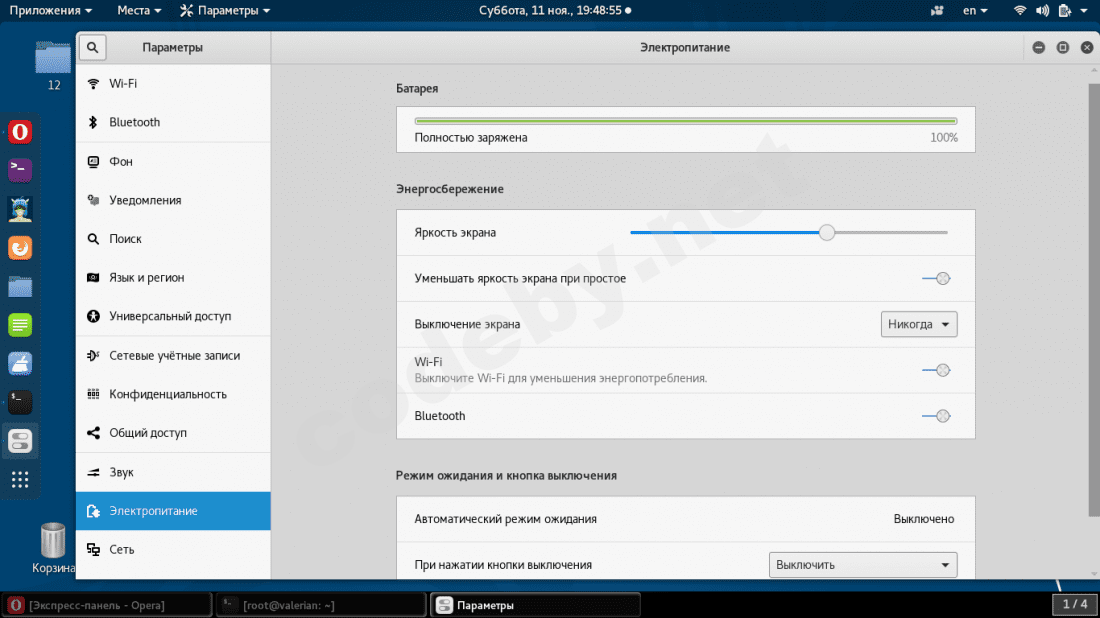Click the settings toggle icon in dock
The image size is (1100, 618).
tap(20, 441)
